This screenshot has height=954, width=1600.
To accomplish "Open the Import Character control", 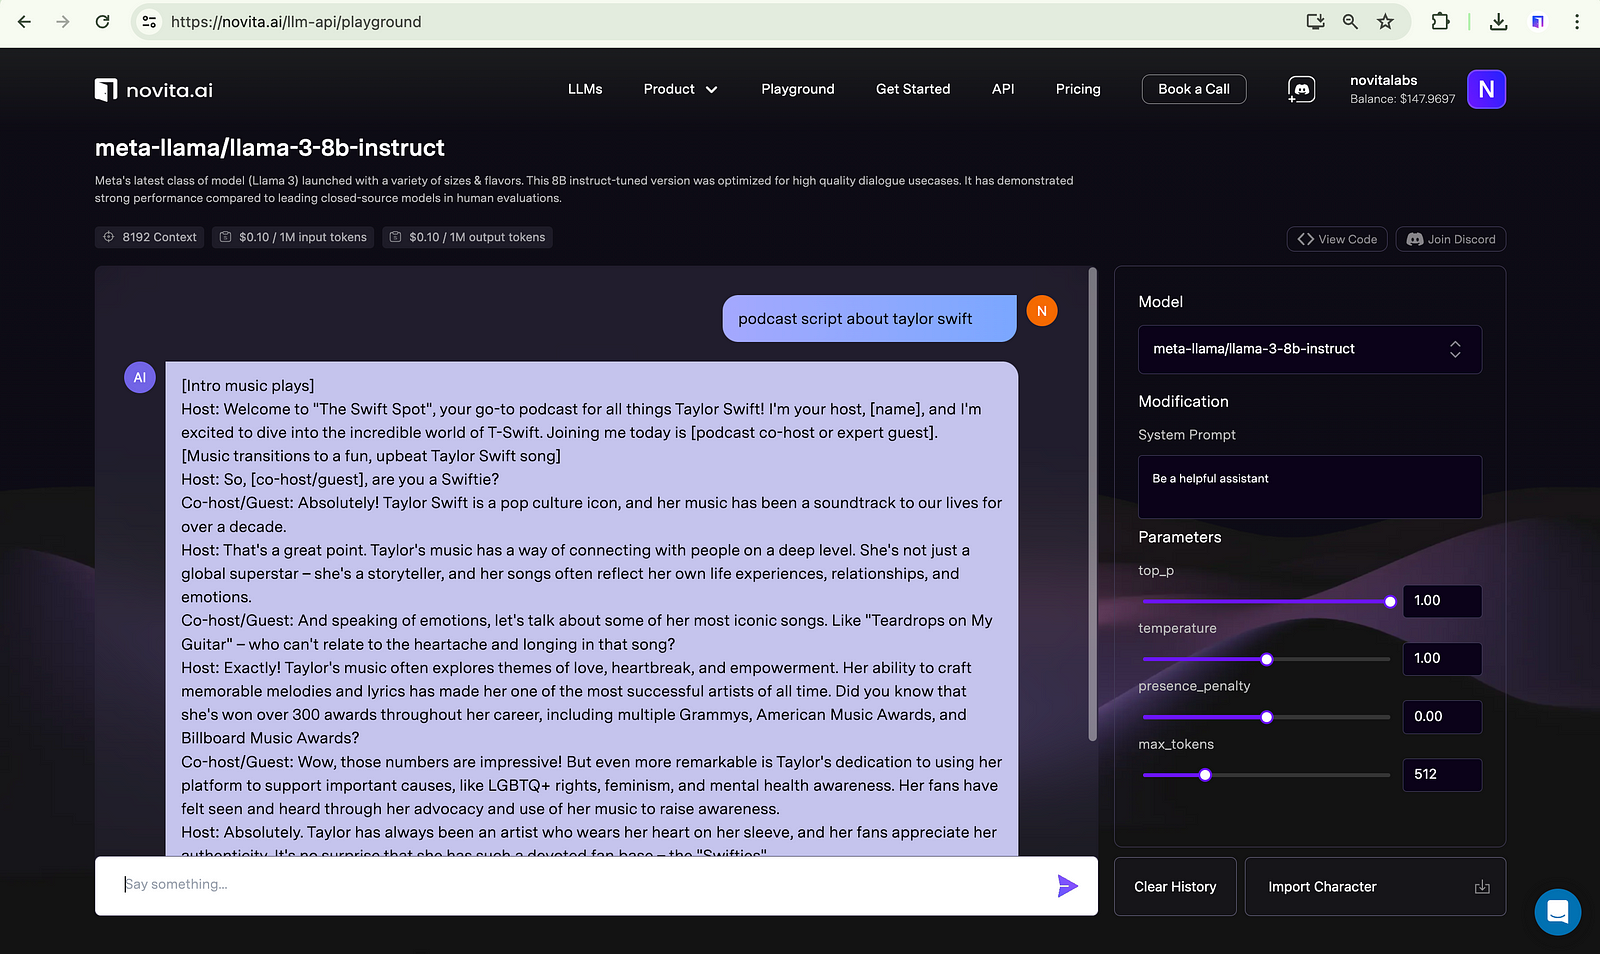I will click(x=1375, y=887).
